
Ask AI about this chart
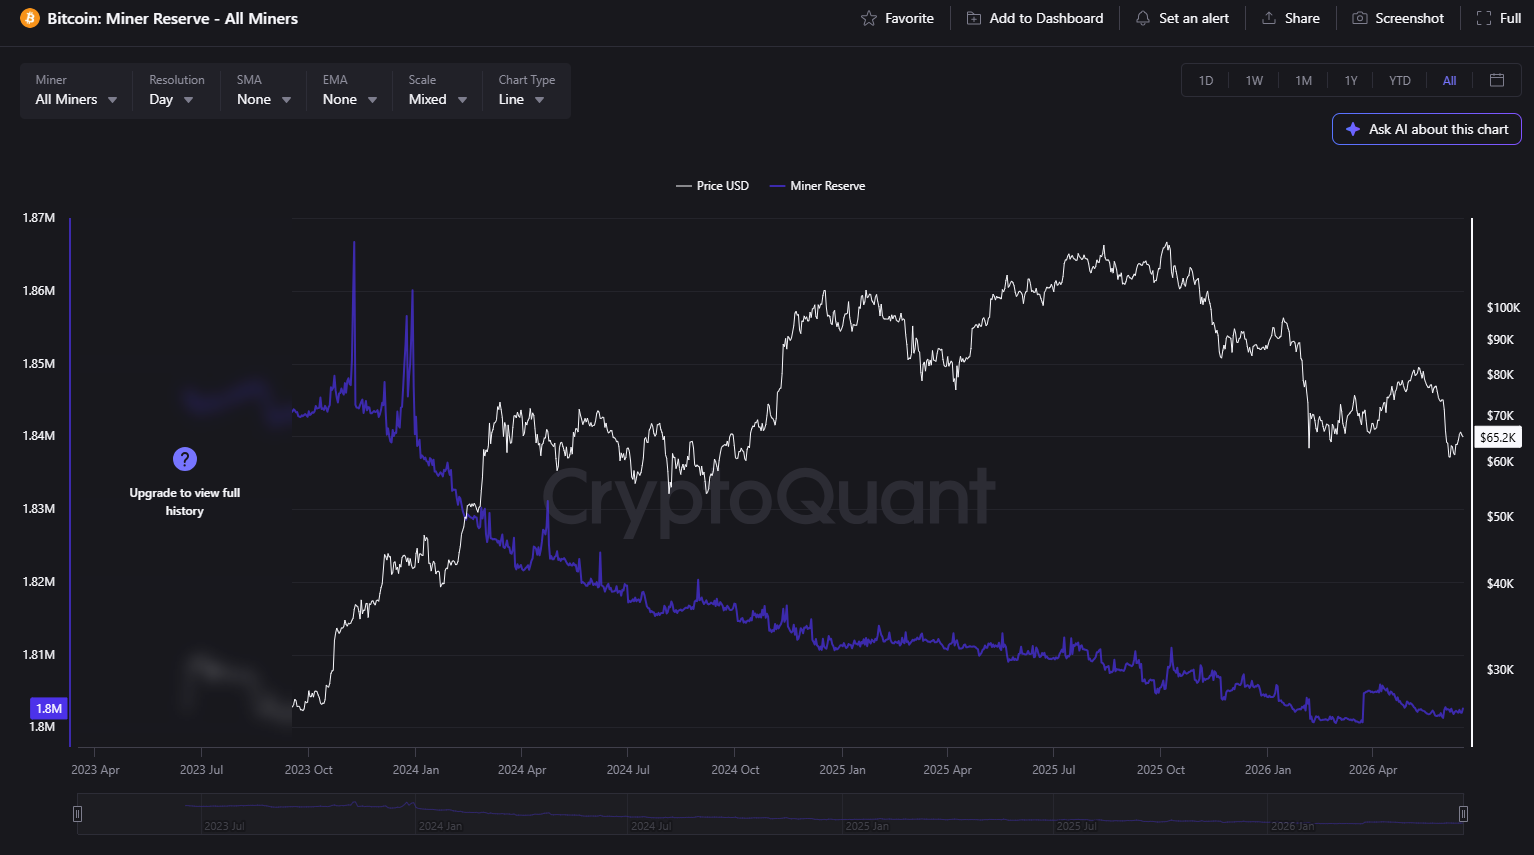(1427, 129)
